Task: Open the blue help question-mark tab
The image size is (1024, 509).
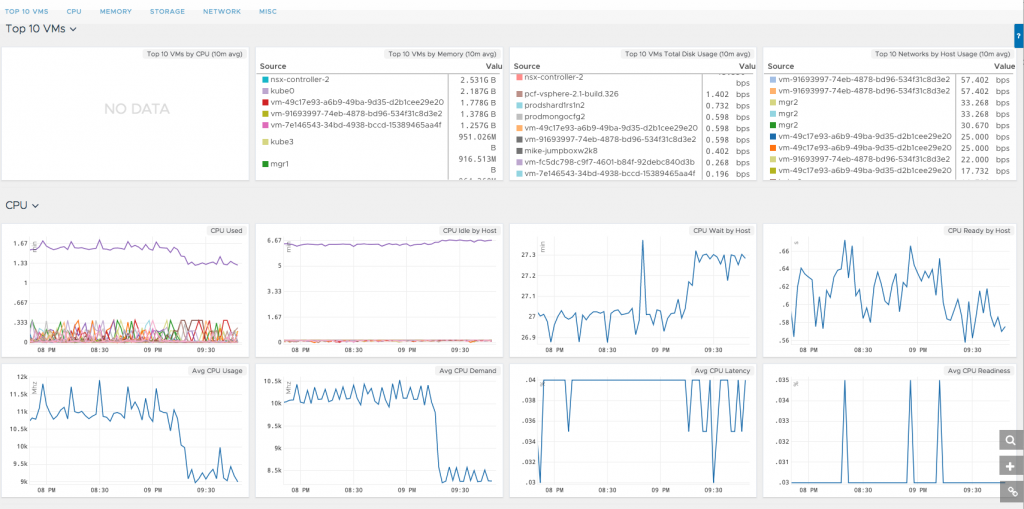Action: tap(1018, 36)
